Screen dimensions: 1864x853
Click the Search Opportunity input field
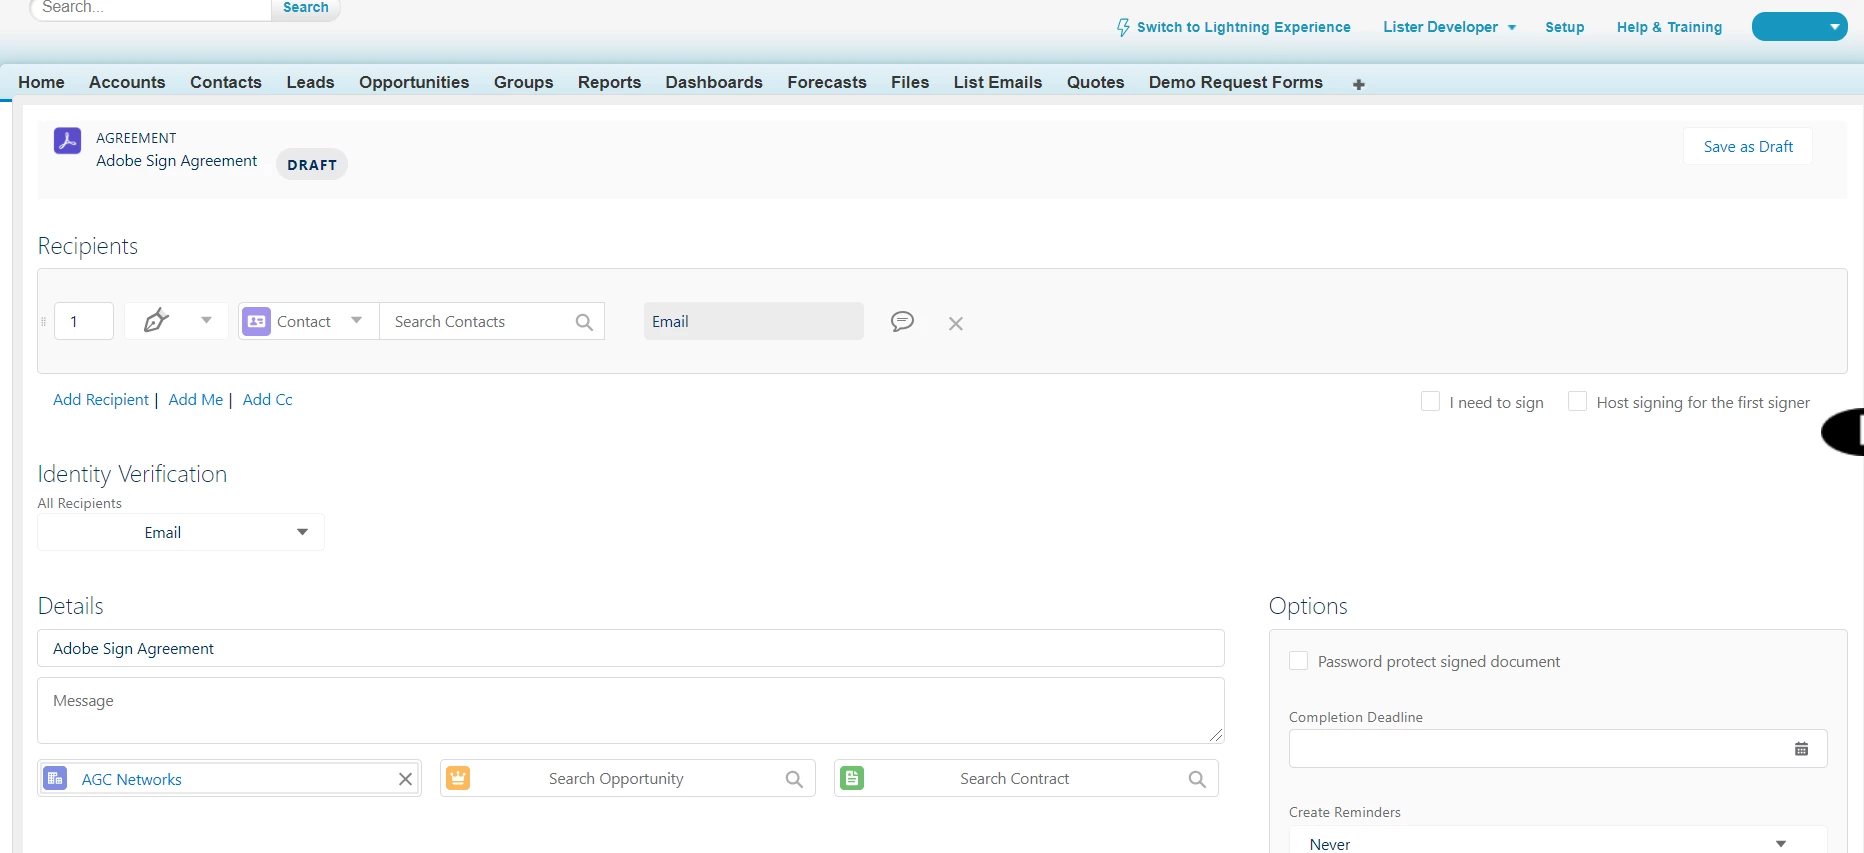tap(628, 778)
